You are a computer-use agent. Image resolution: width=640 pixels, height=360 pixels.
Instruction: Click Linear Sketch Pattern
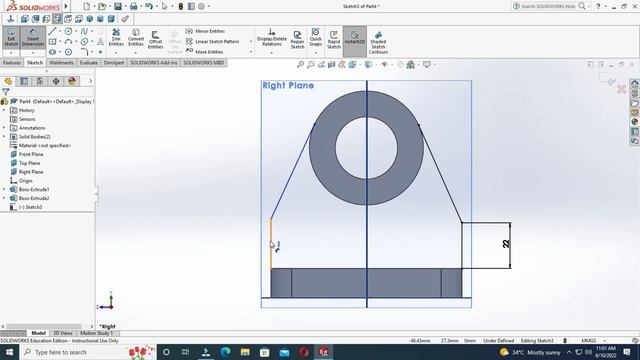212,42
